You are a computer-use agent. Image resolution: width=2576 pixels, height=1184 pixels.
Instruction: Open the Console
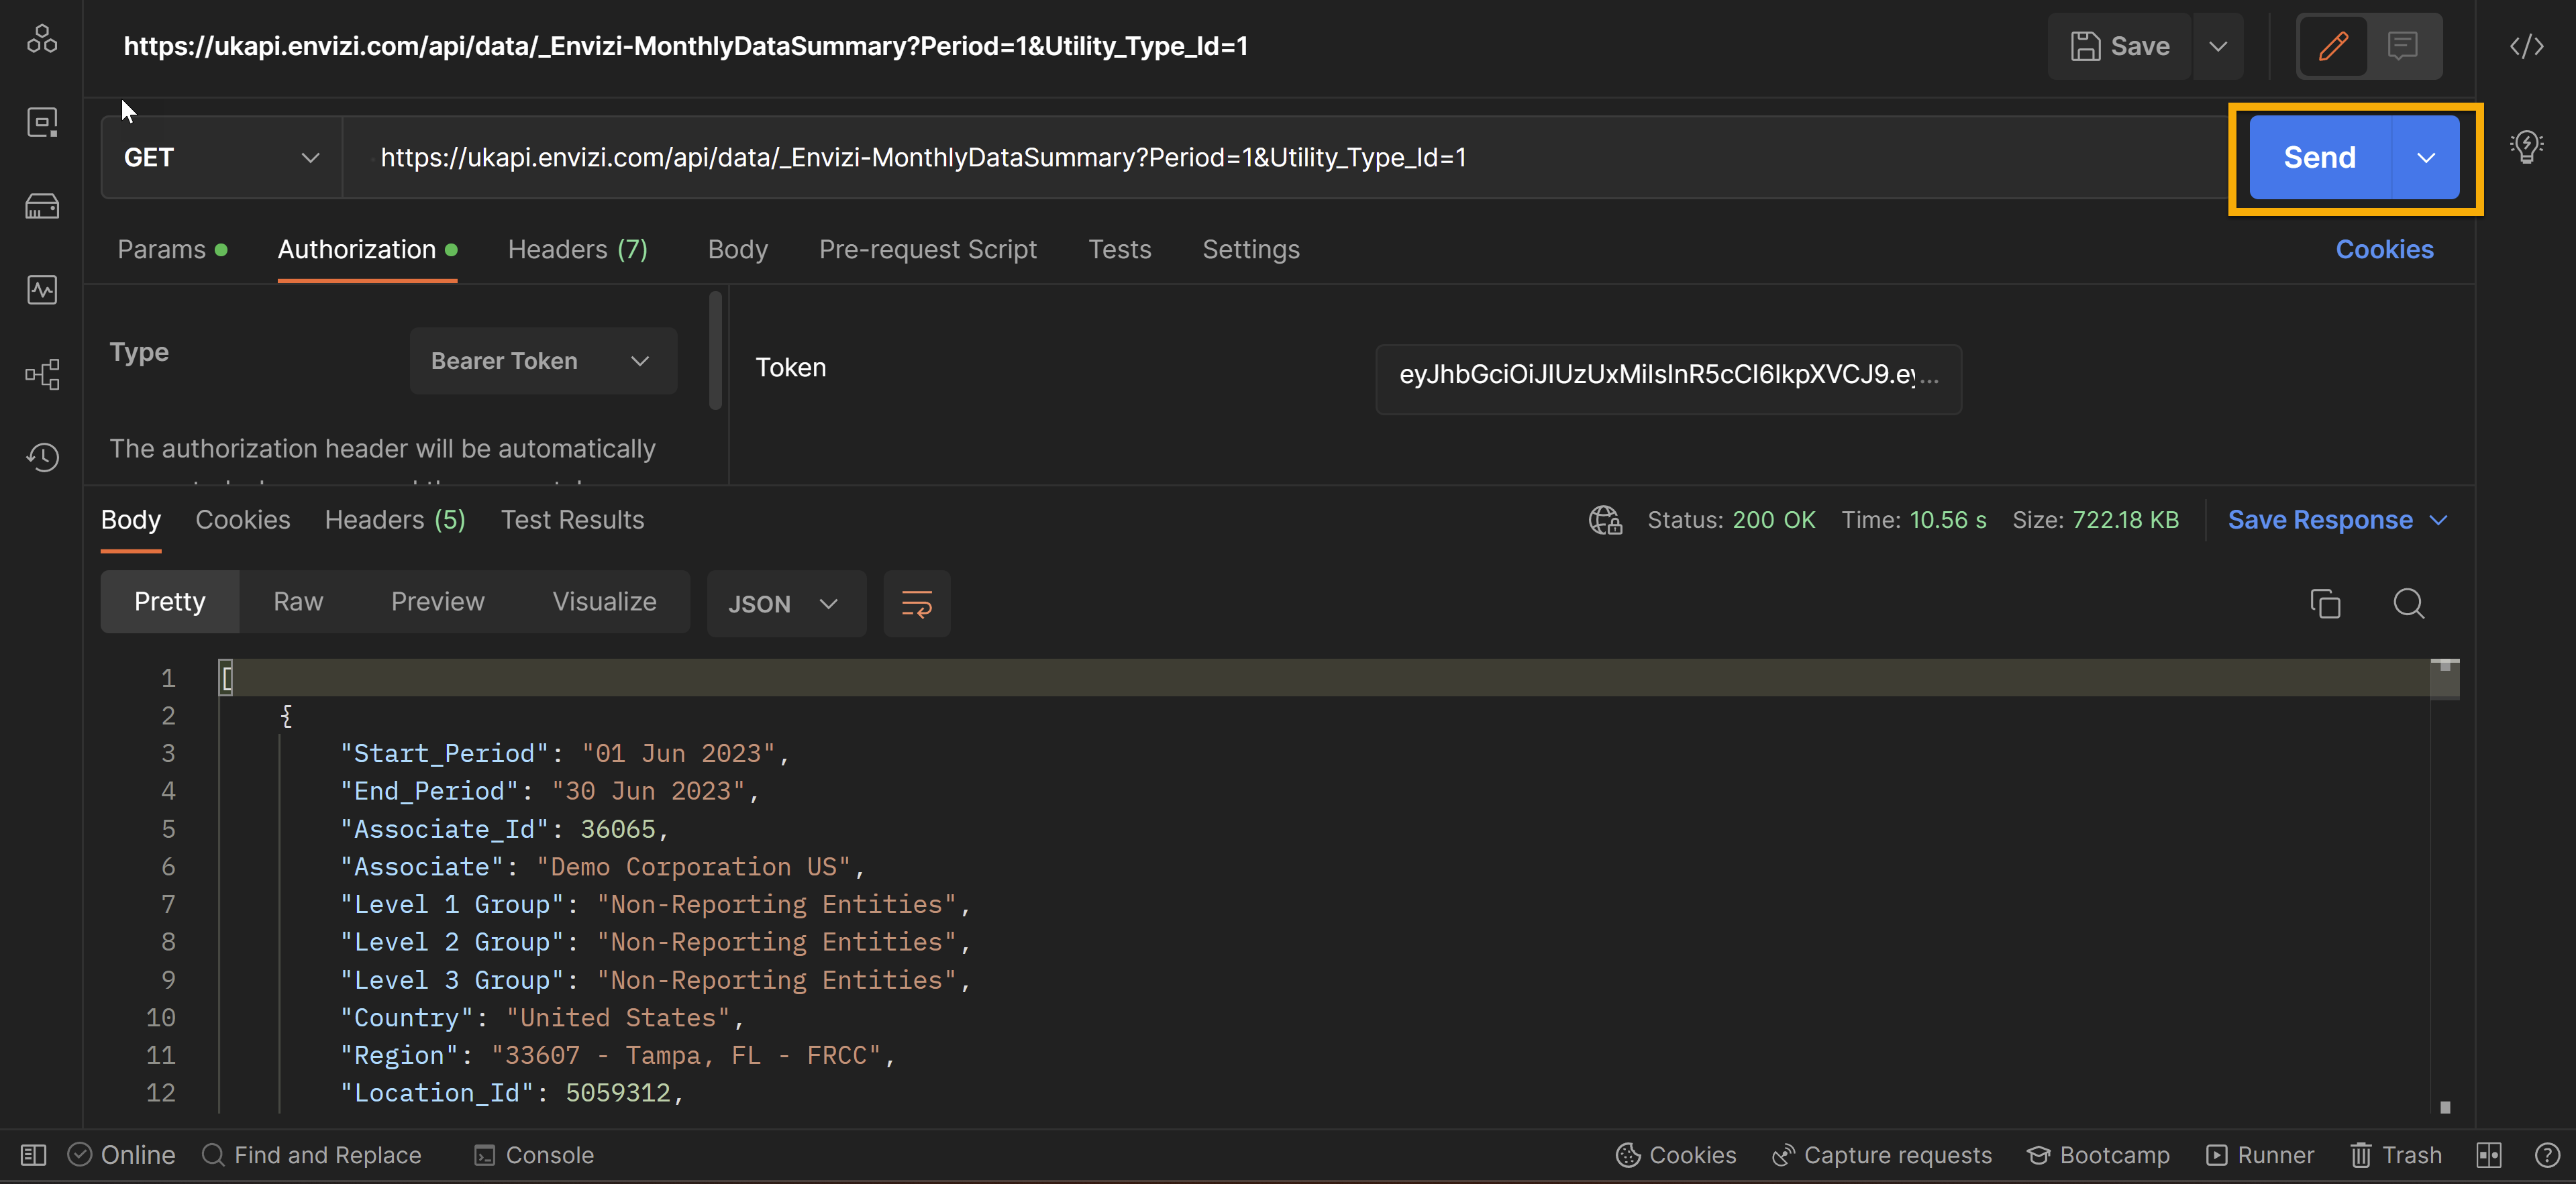(x=534, y=1155)
